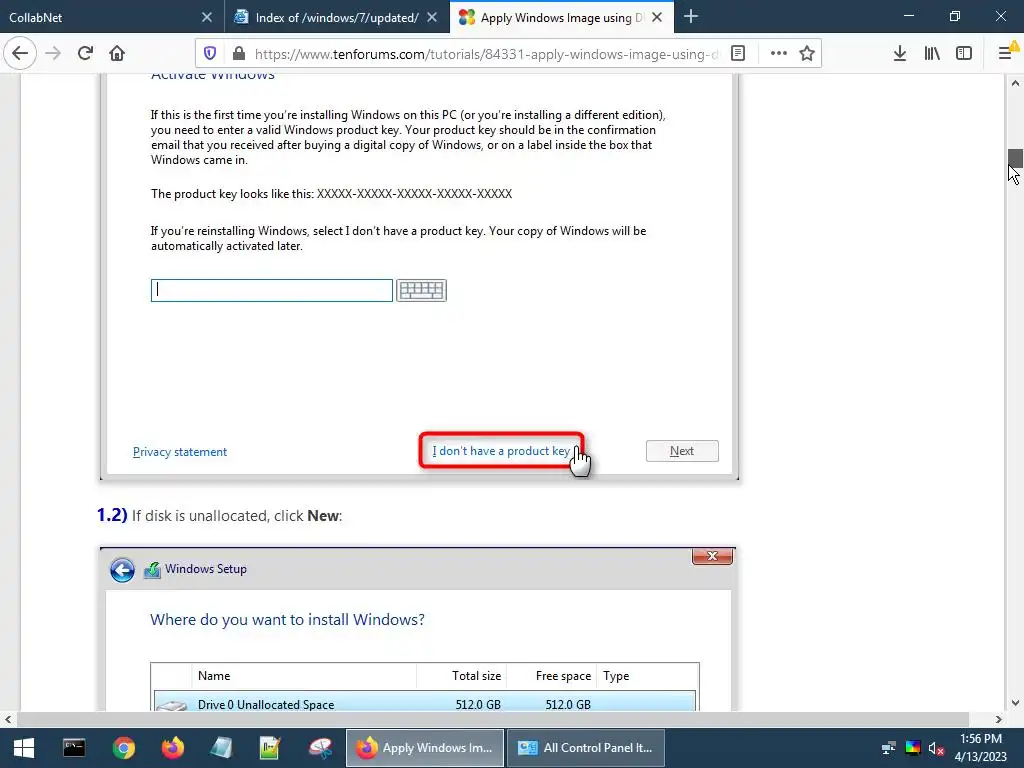
Task: Click the Windows Setup back arrow
Action: tap(122, 569)
